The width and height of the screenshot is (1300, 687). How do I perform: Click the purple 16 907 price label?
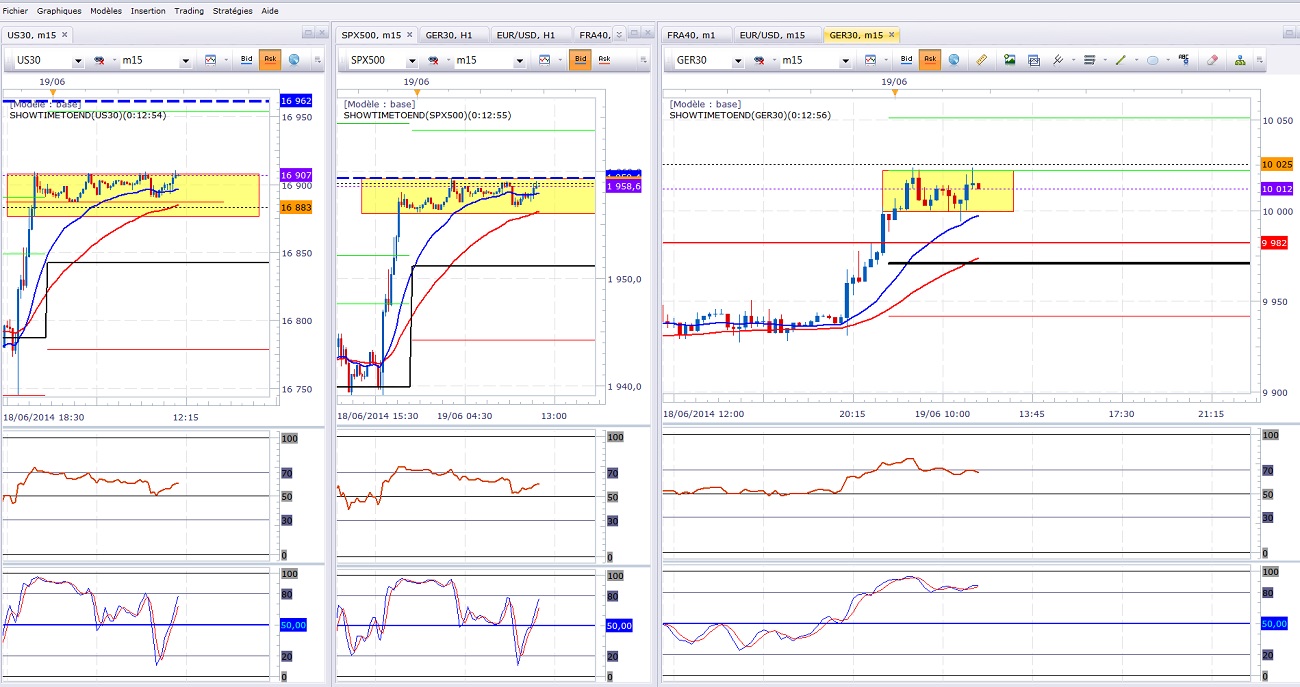[296, 175]
